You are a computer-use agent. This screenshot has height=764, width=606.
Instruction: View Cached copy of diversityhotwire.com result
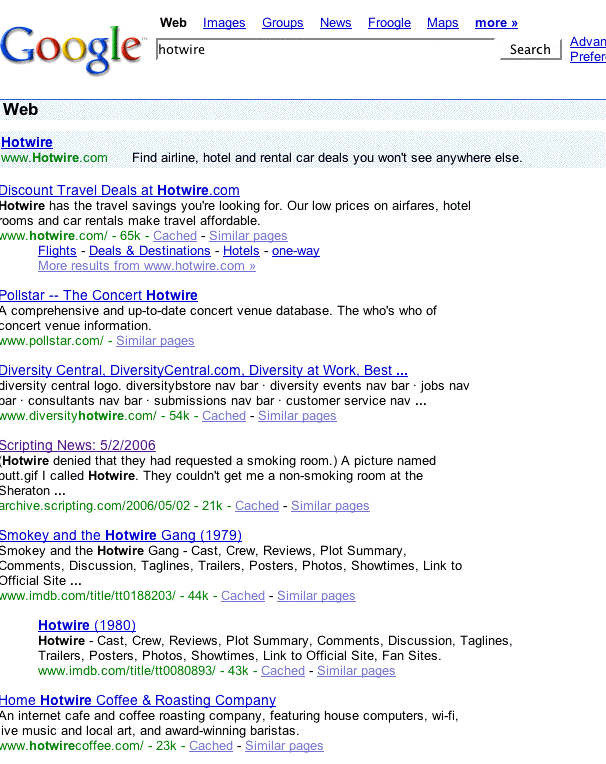click(x=223, y=416)
